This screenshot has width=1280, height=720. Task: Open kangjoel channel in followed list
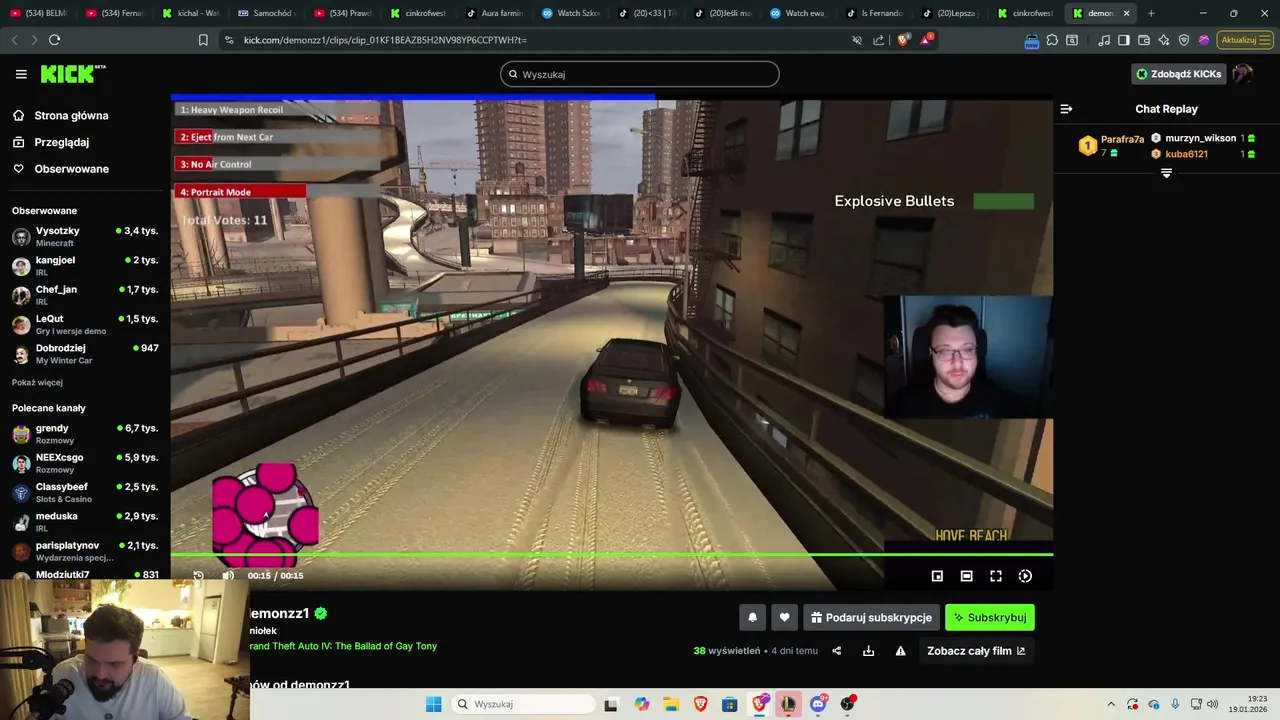pos(85,266)
